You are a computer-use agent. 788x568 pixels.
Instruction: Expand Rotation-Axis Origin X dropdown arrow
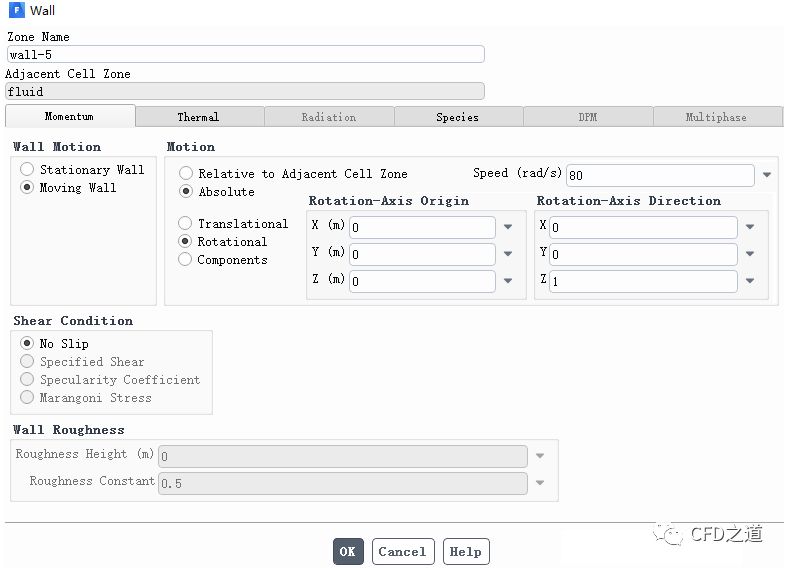508,227
